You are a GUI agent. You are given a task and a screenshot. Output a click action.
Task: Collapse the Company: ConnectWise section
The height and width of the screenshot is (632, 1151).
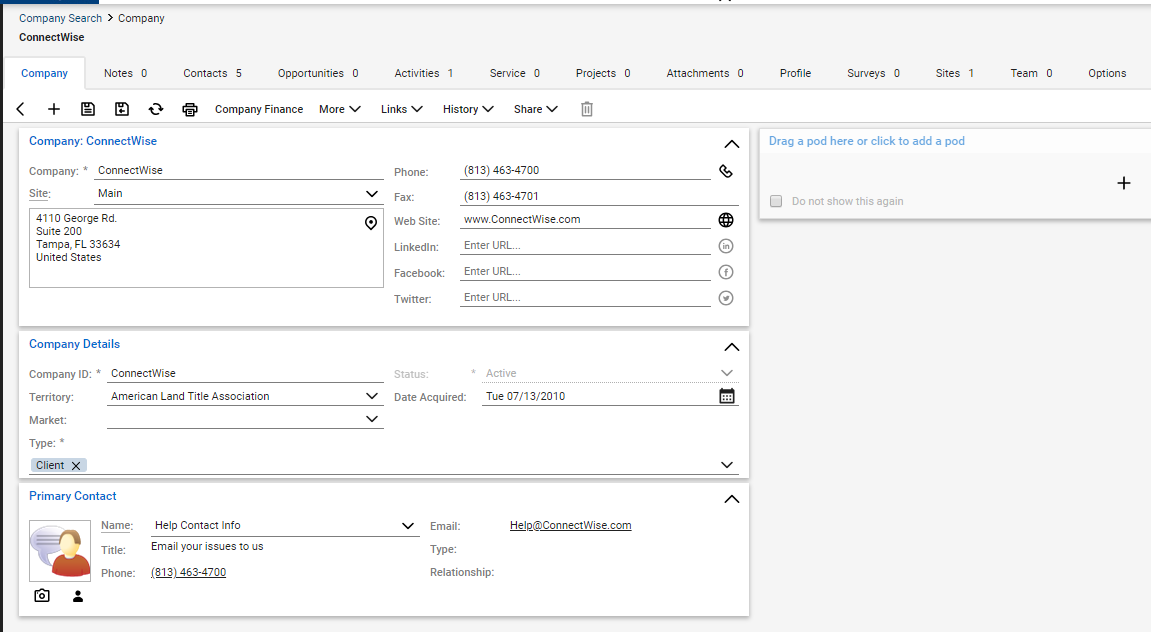[731, 144]
